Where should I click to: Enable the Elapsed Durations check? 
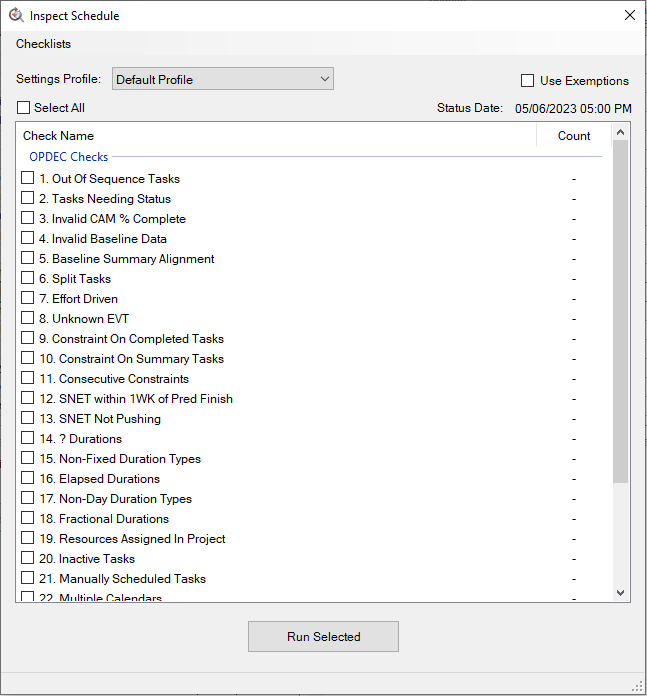[x=28, y=478]
